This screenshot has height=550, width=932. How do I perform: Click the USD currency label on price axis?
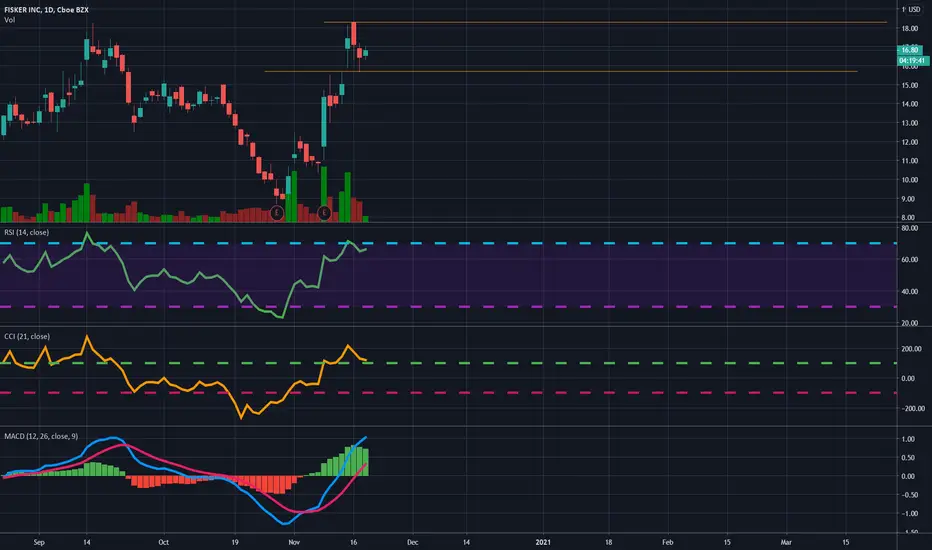(x=914, y=10)
